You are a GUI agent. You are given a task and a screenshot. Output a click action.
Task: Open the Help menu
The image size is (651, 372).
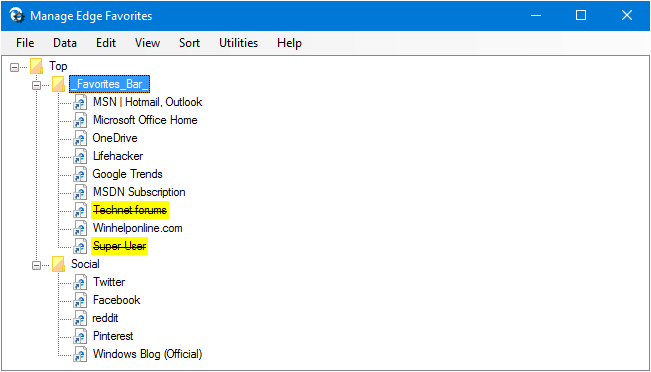(289, 43)
